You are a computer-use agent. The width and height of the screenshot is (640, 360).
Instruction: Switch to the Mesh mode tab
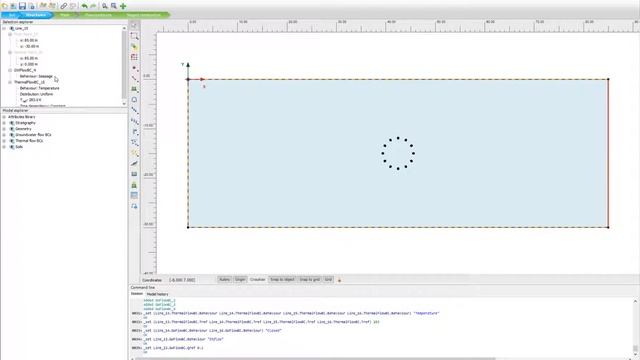[64, 15]
